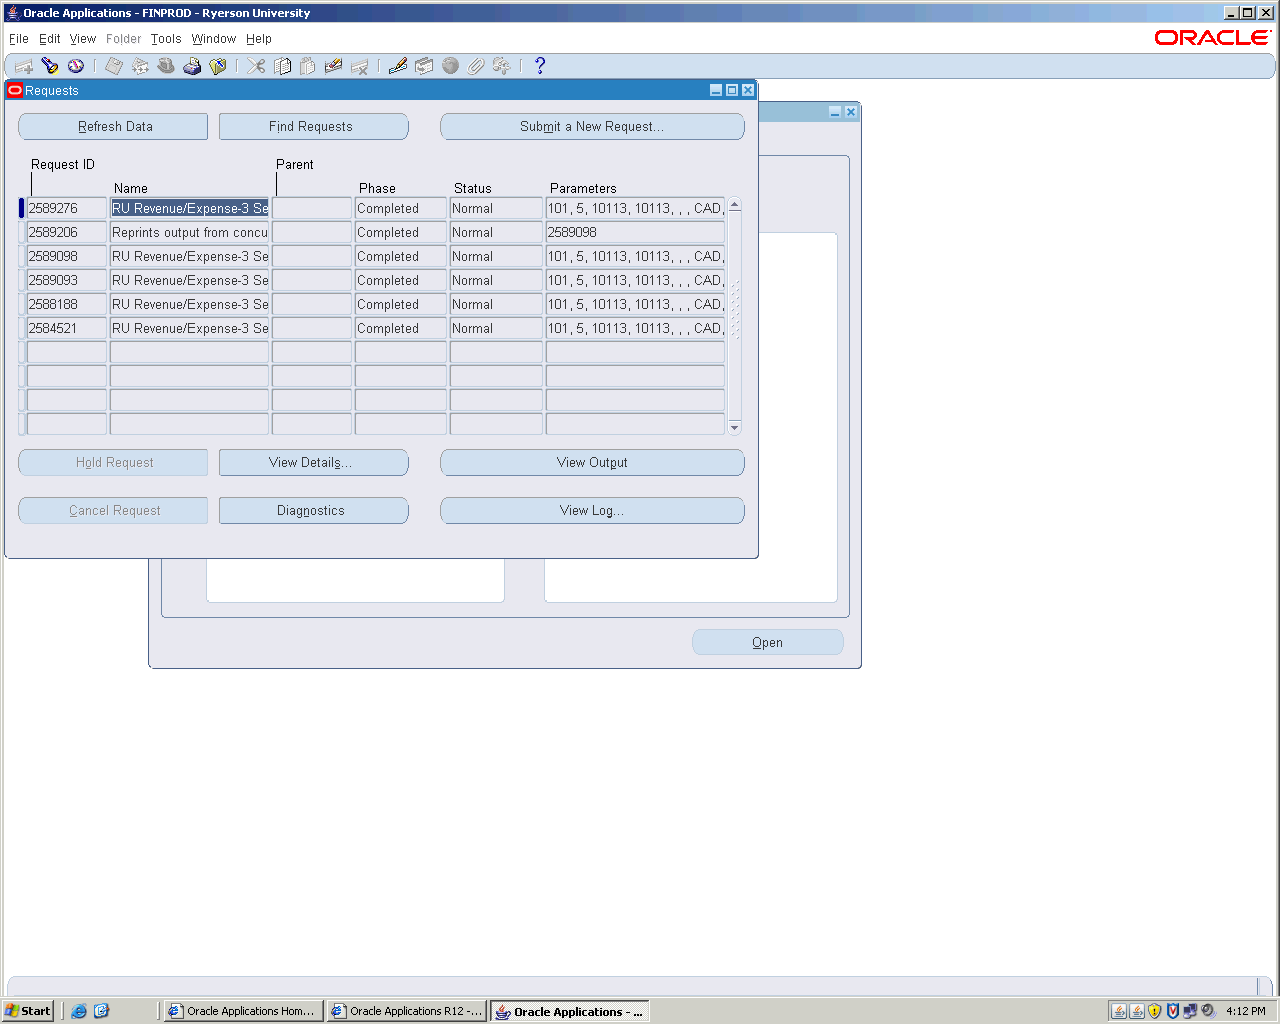Click the Cut scissors toolbar icon
The height and width of the screenshot is (1024, 1280).
[257, 66]
